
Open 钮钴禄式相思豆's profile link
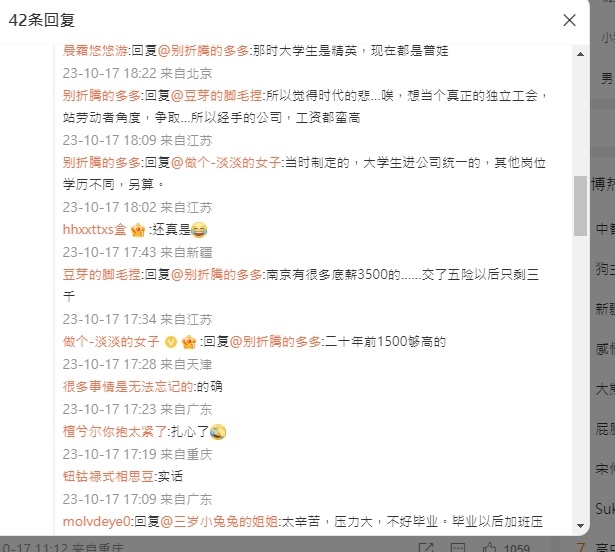tap(108, 476)
